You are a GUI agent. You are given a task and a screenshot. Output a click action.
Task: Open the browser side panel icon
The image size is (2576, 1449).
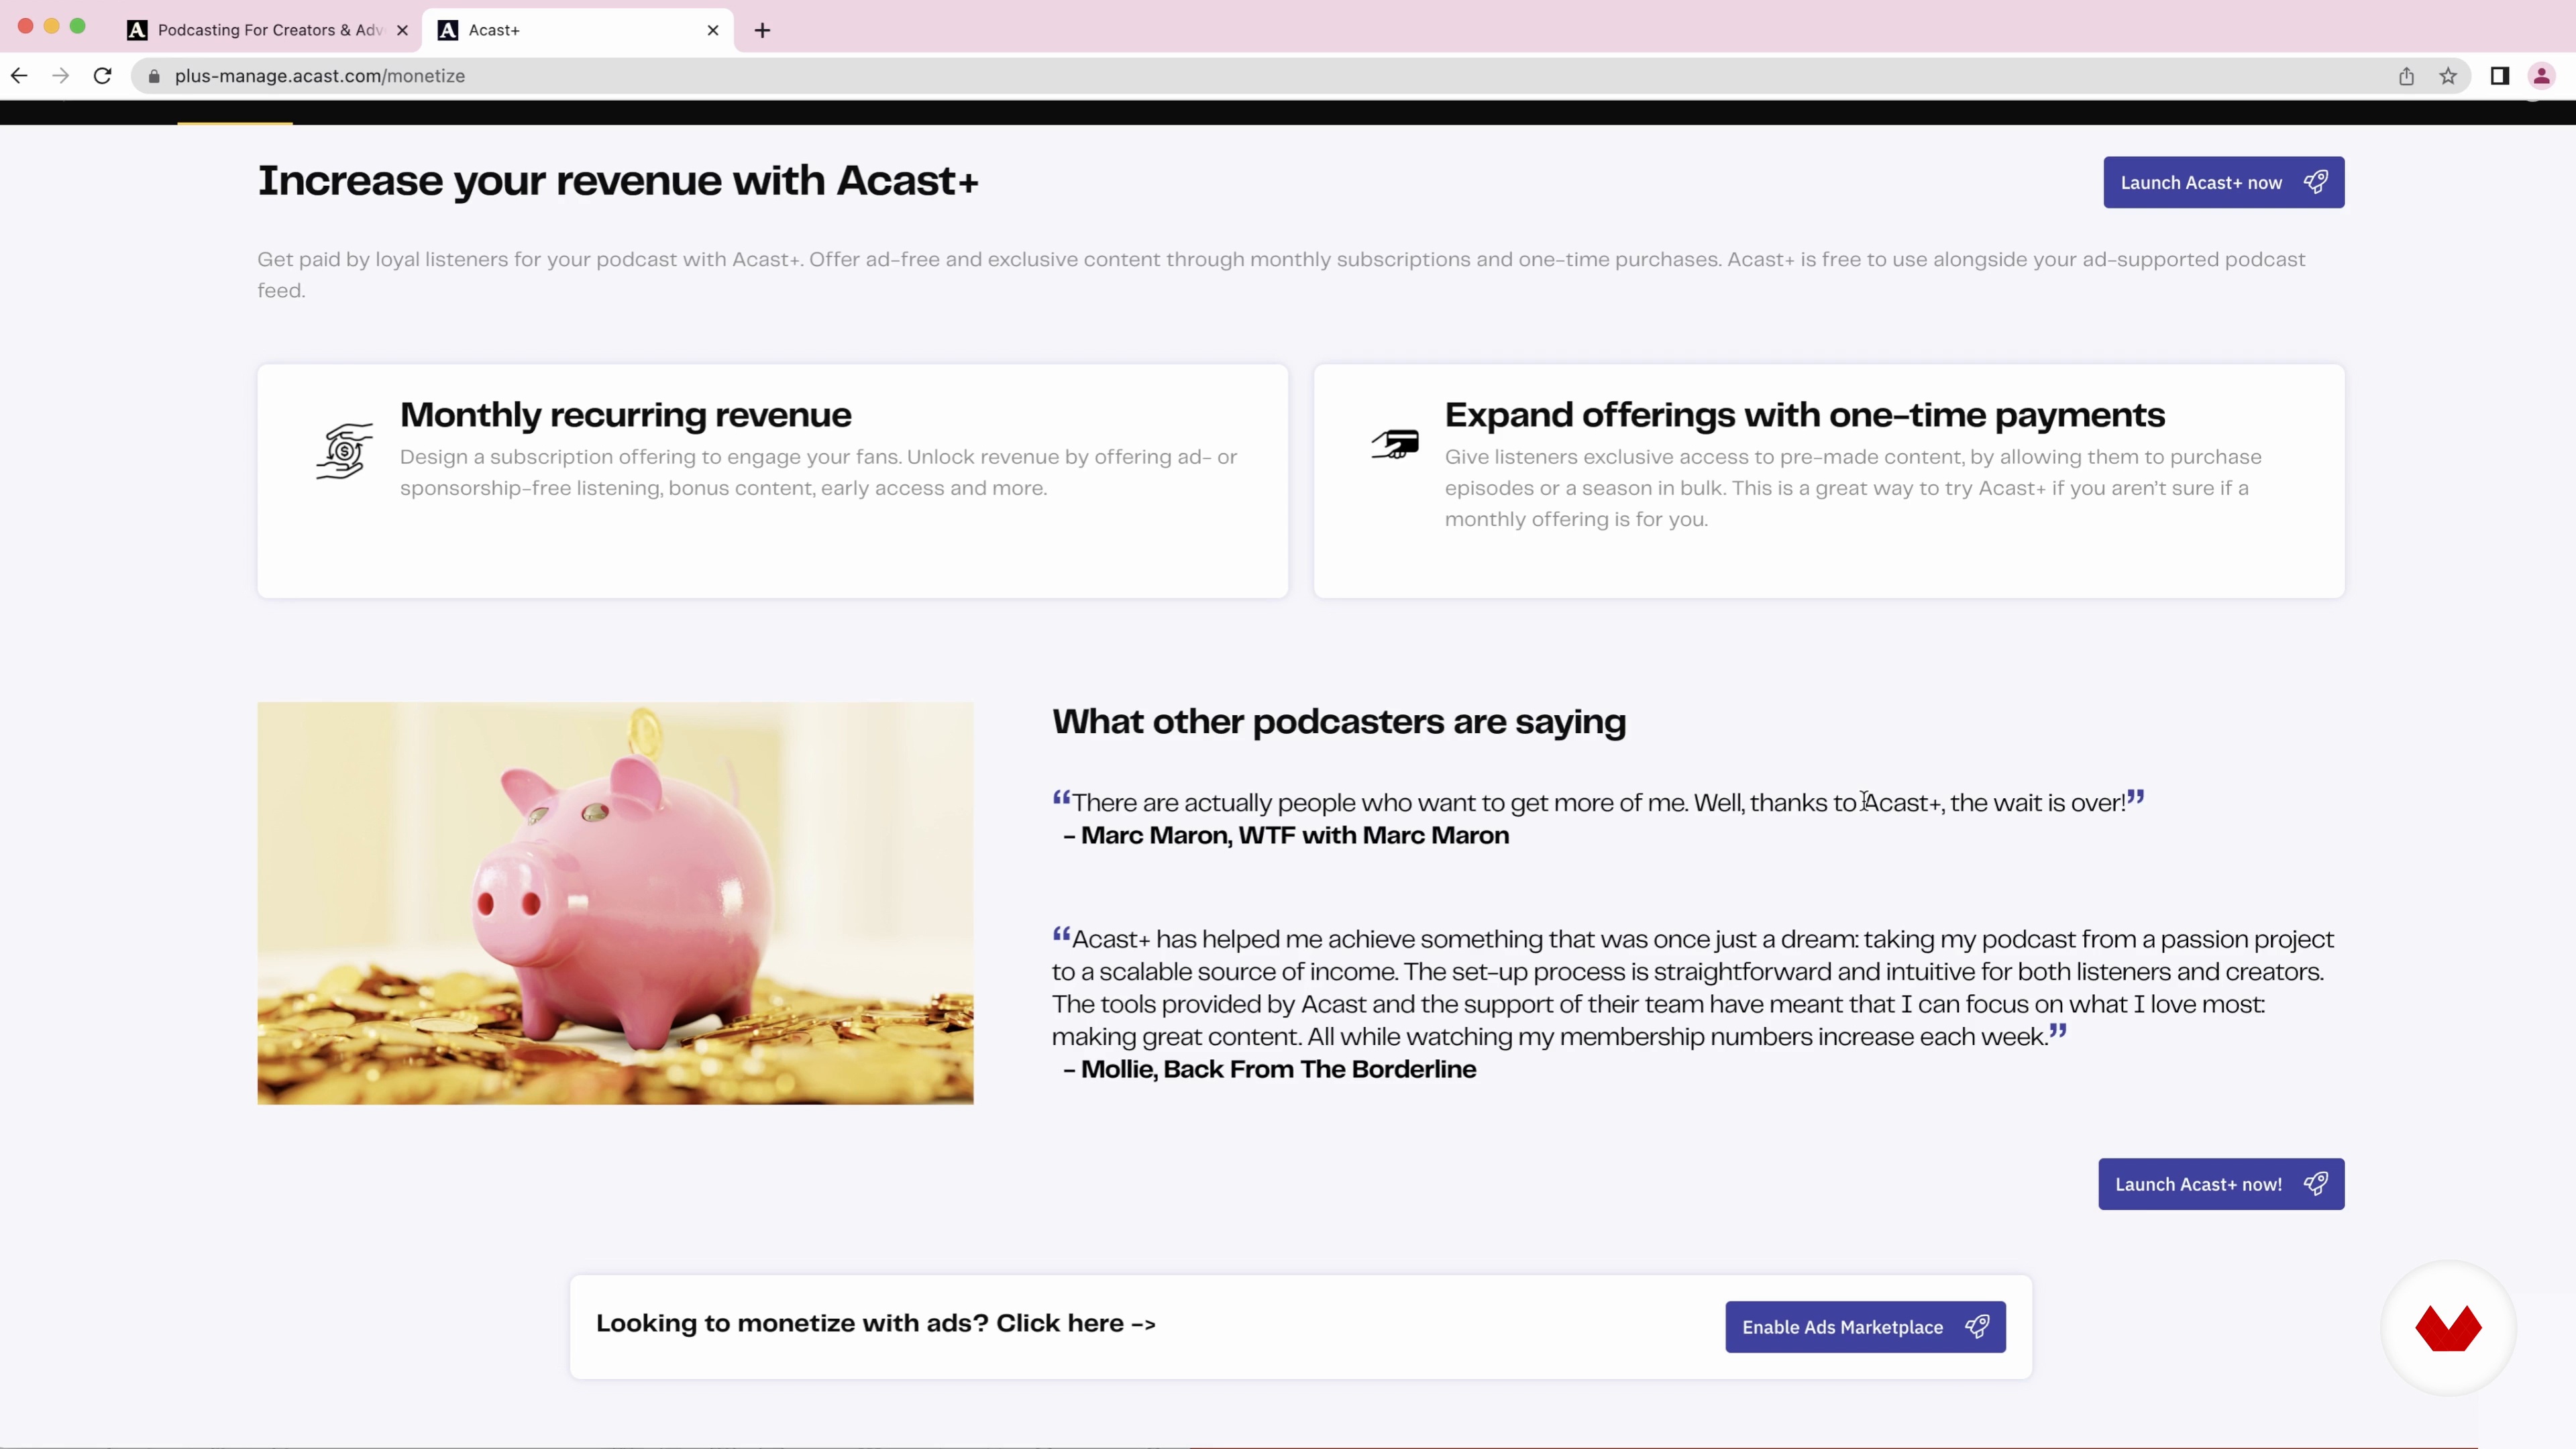click(2500, 76)
